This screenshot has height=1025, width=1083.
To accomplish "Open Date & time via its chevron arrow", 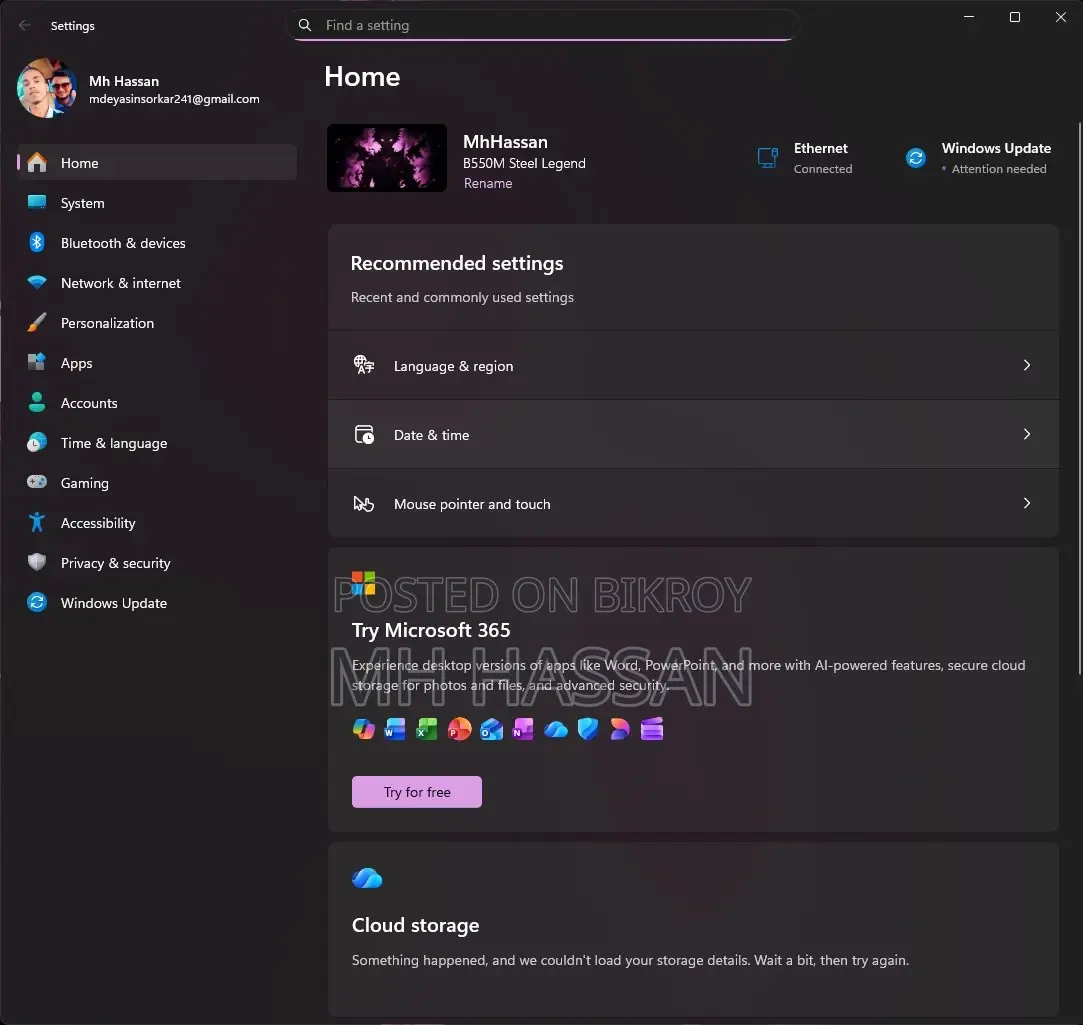I will pyautogui.click(x=1027, y=434).
